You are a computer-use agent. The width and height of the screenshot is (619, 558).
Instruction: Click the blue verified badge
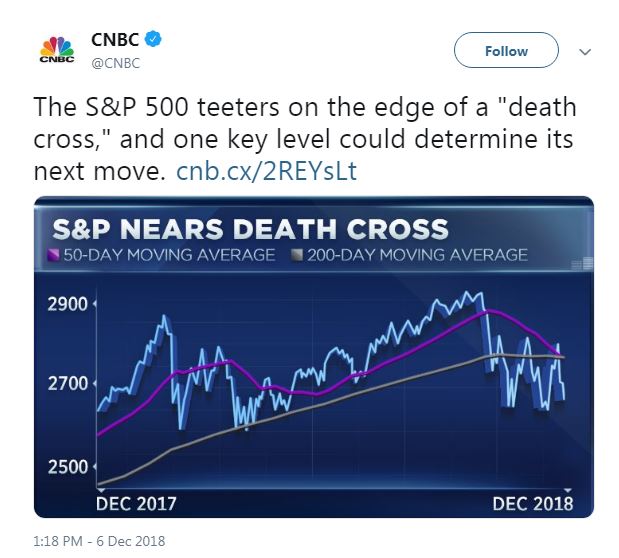155,41
